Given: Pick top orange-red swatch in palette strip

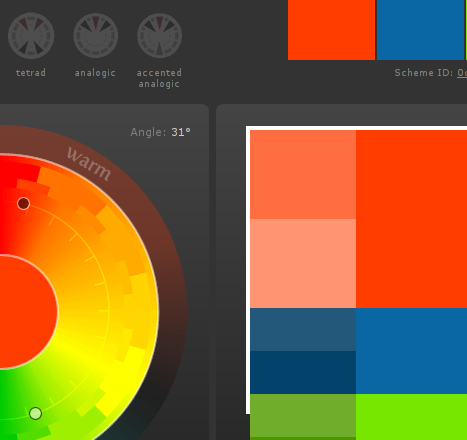Looking at the screenshot, I should point(331,30).
